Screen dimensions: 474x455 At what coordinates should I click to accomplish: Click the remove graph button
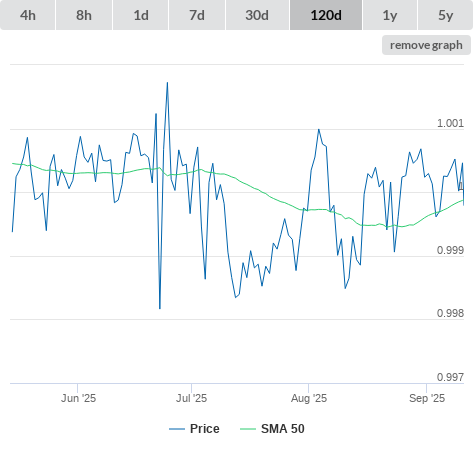click(426, 45)
